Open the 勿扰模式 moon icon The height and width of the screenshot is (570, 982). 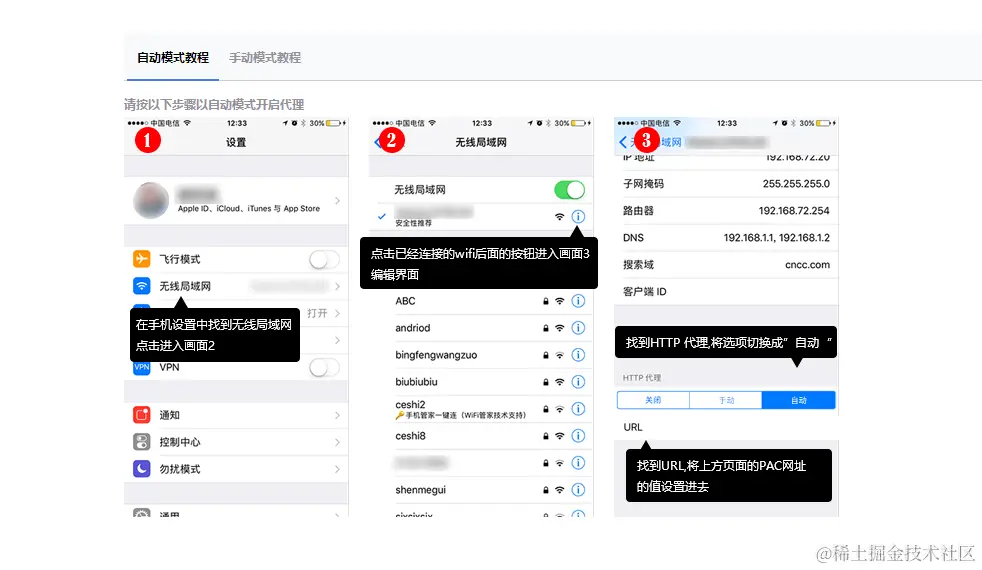[x=142, y=469]
